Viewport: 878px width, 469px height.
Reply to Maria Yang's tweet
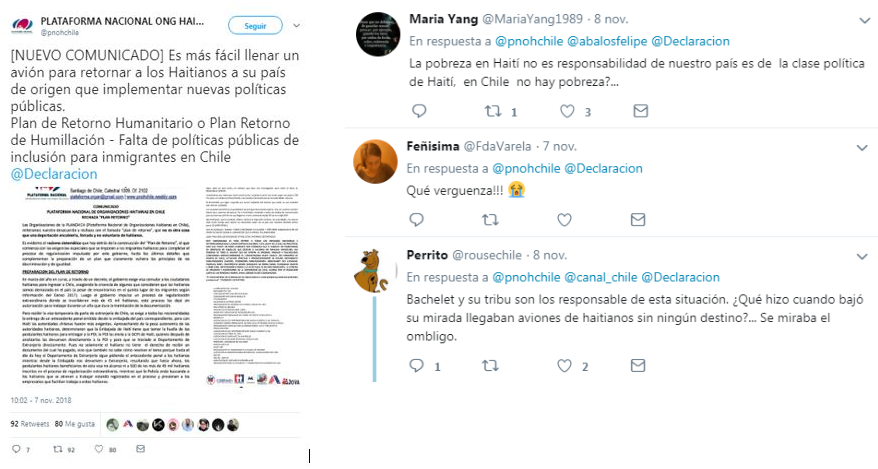click(x=419, y=111)
